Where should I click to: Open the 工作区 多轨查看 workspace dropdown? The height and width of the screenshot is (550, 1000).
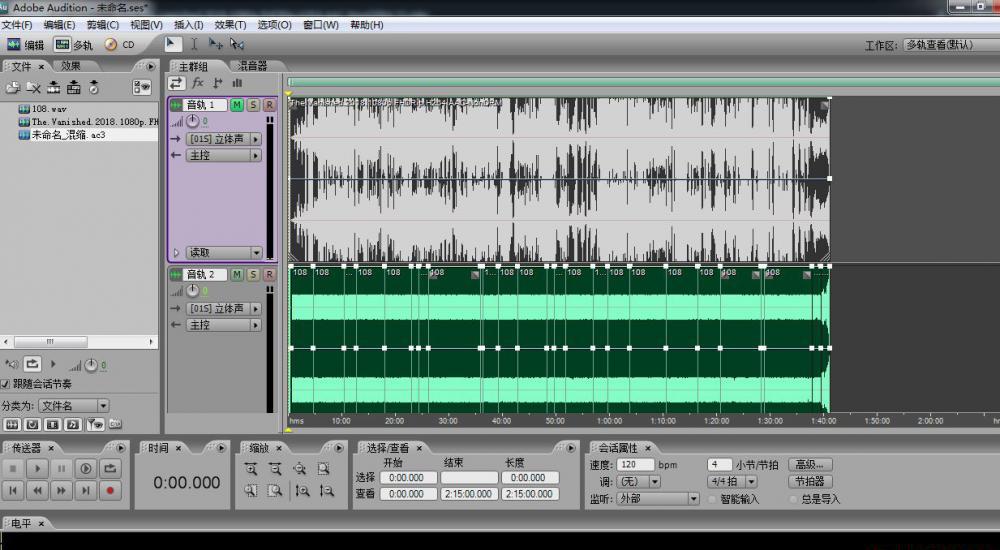point(951,45)
